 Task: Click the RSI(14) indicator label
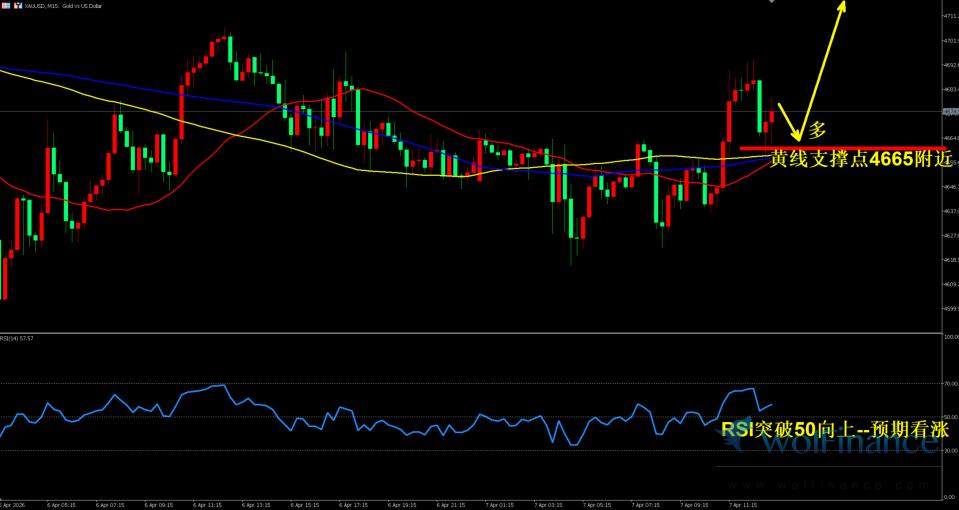(x=18, y=338)
